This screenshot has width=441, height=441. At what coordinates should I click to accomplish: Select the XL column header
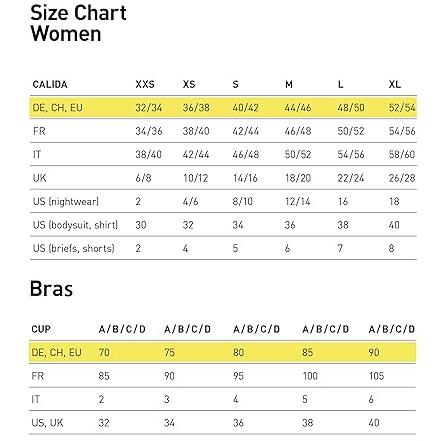click(395, 84)
